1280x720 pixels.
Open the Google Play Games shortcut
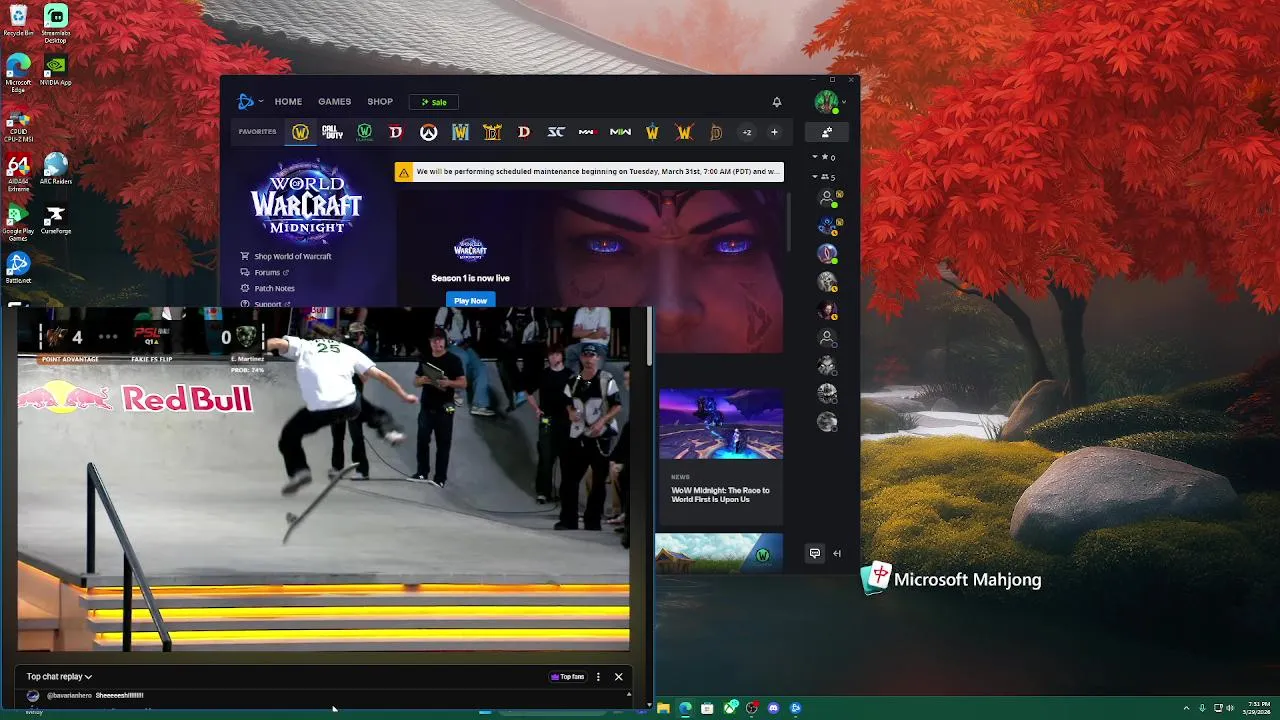18,222
